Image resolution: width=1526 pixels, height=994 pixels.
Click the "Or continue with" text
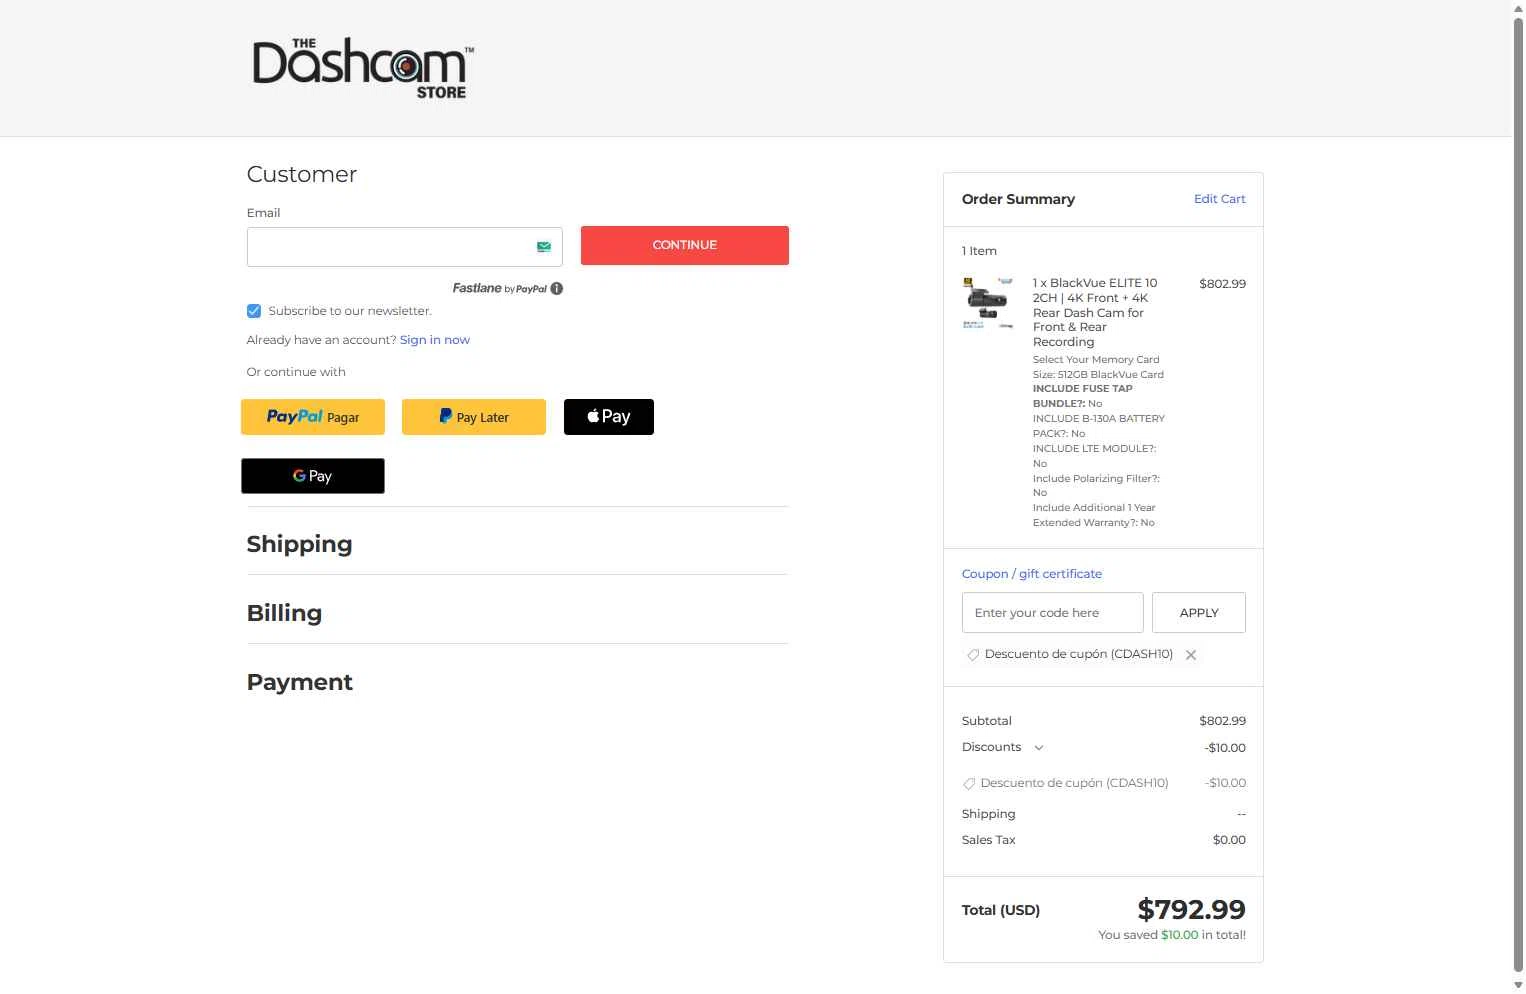(x=296, y=372)
